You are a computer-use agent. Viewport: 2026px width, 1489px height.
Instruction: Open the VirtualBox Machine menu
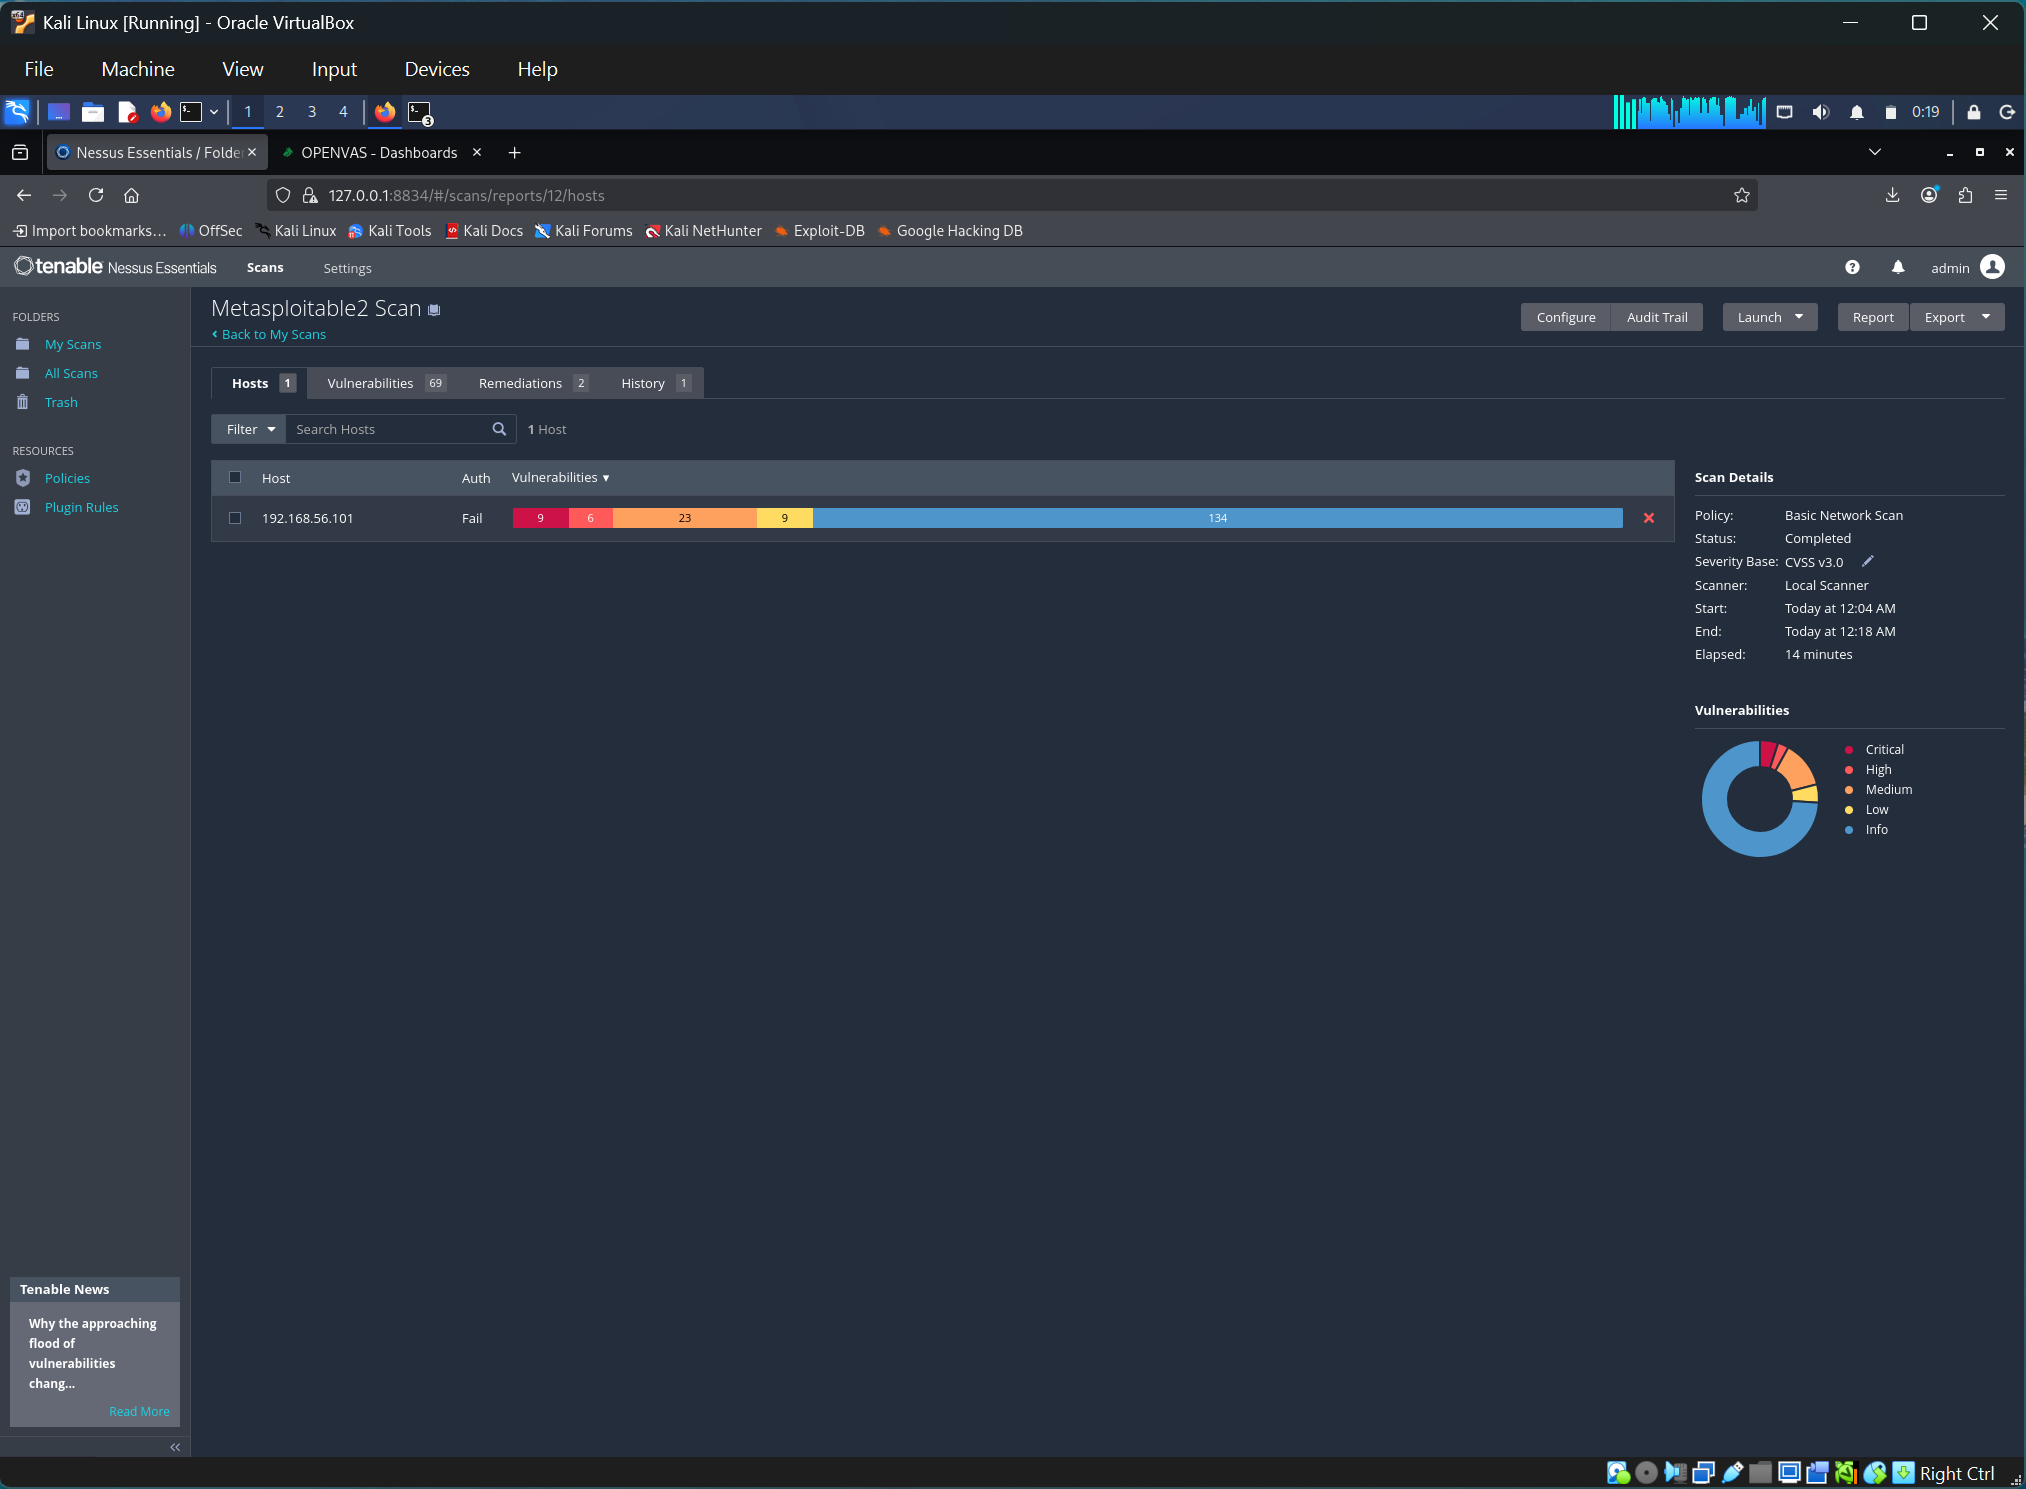[138, 69]
